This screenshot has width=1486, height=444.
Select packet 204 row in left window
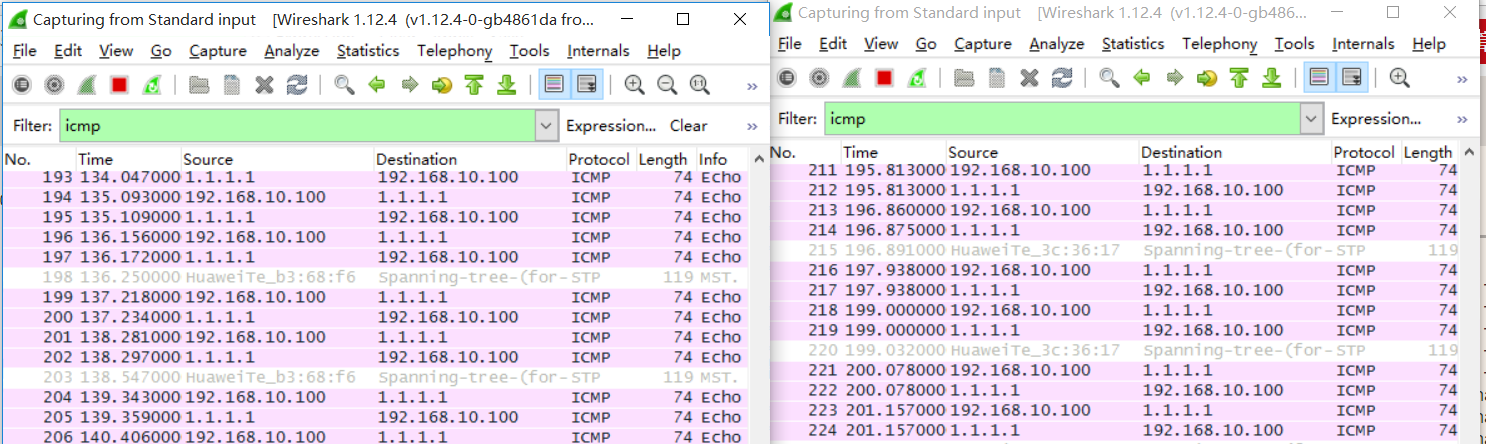pyautogui.click(x=374, y=397)
